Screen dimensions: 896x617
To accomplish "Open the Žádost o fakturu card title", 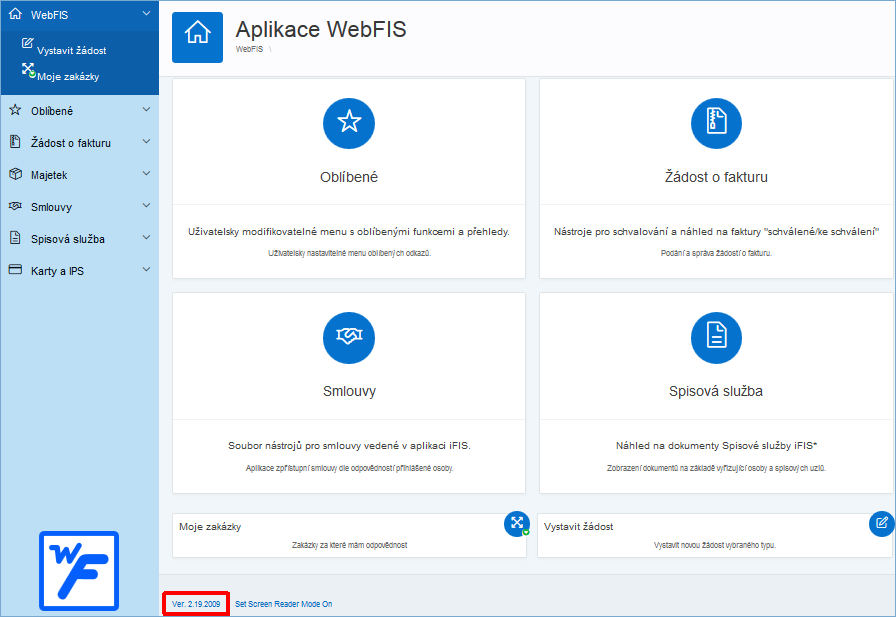I will coord(716,177).
